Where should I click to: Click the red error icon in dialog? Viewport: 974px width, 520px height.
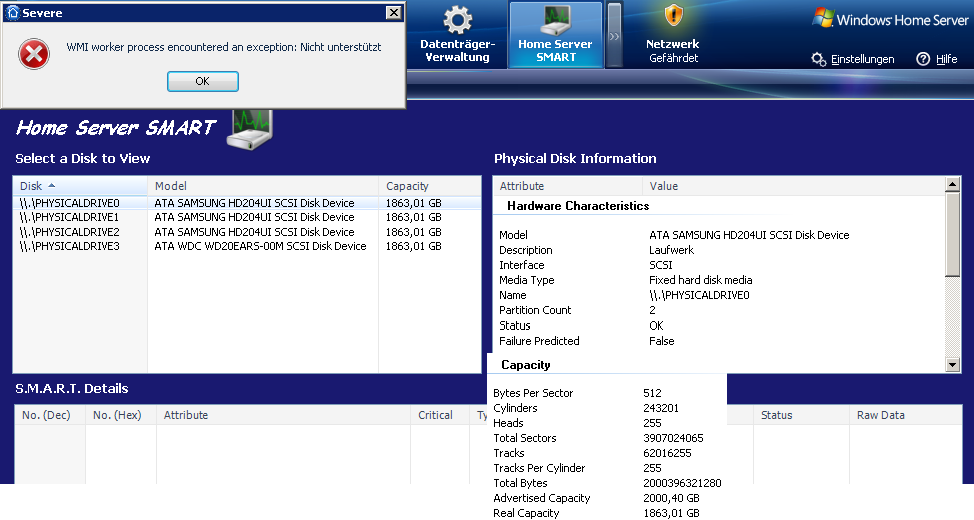[x=34, y=54]
